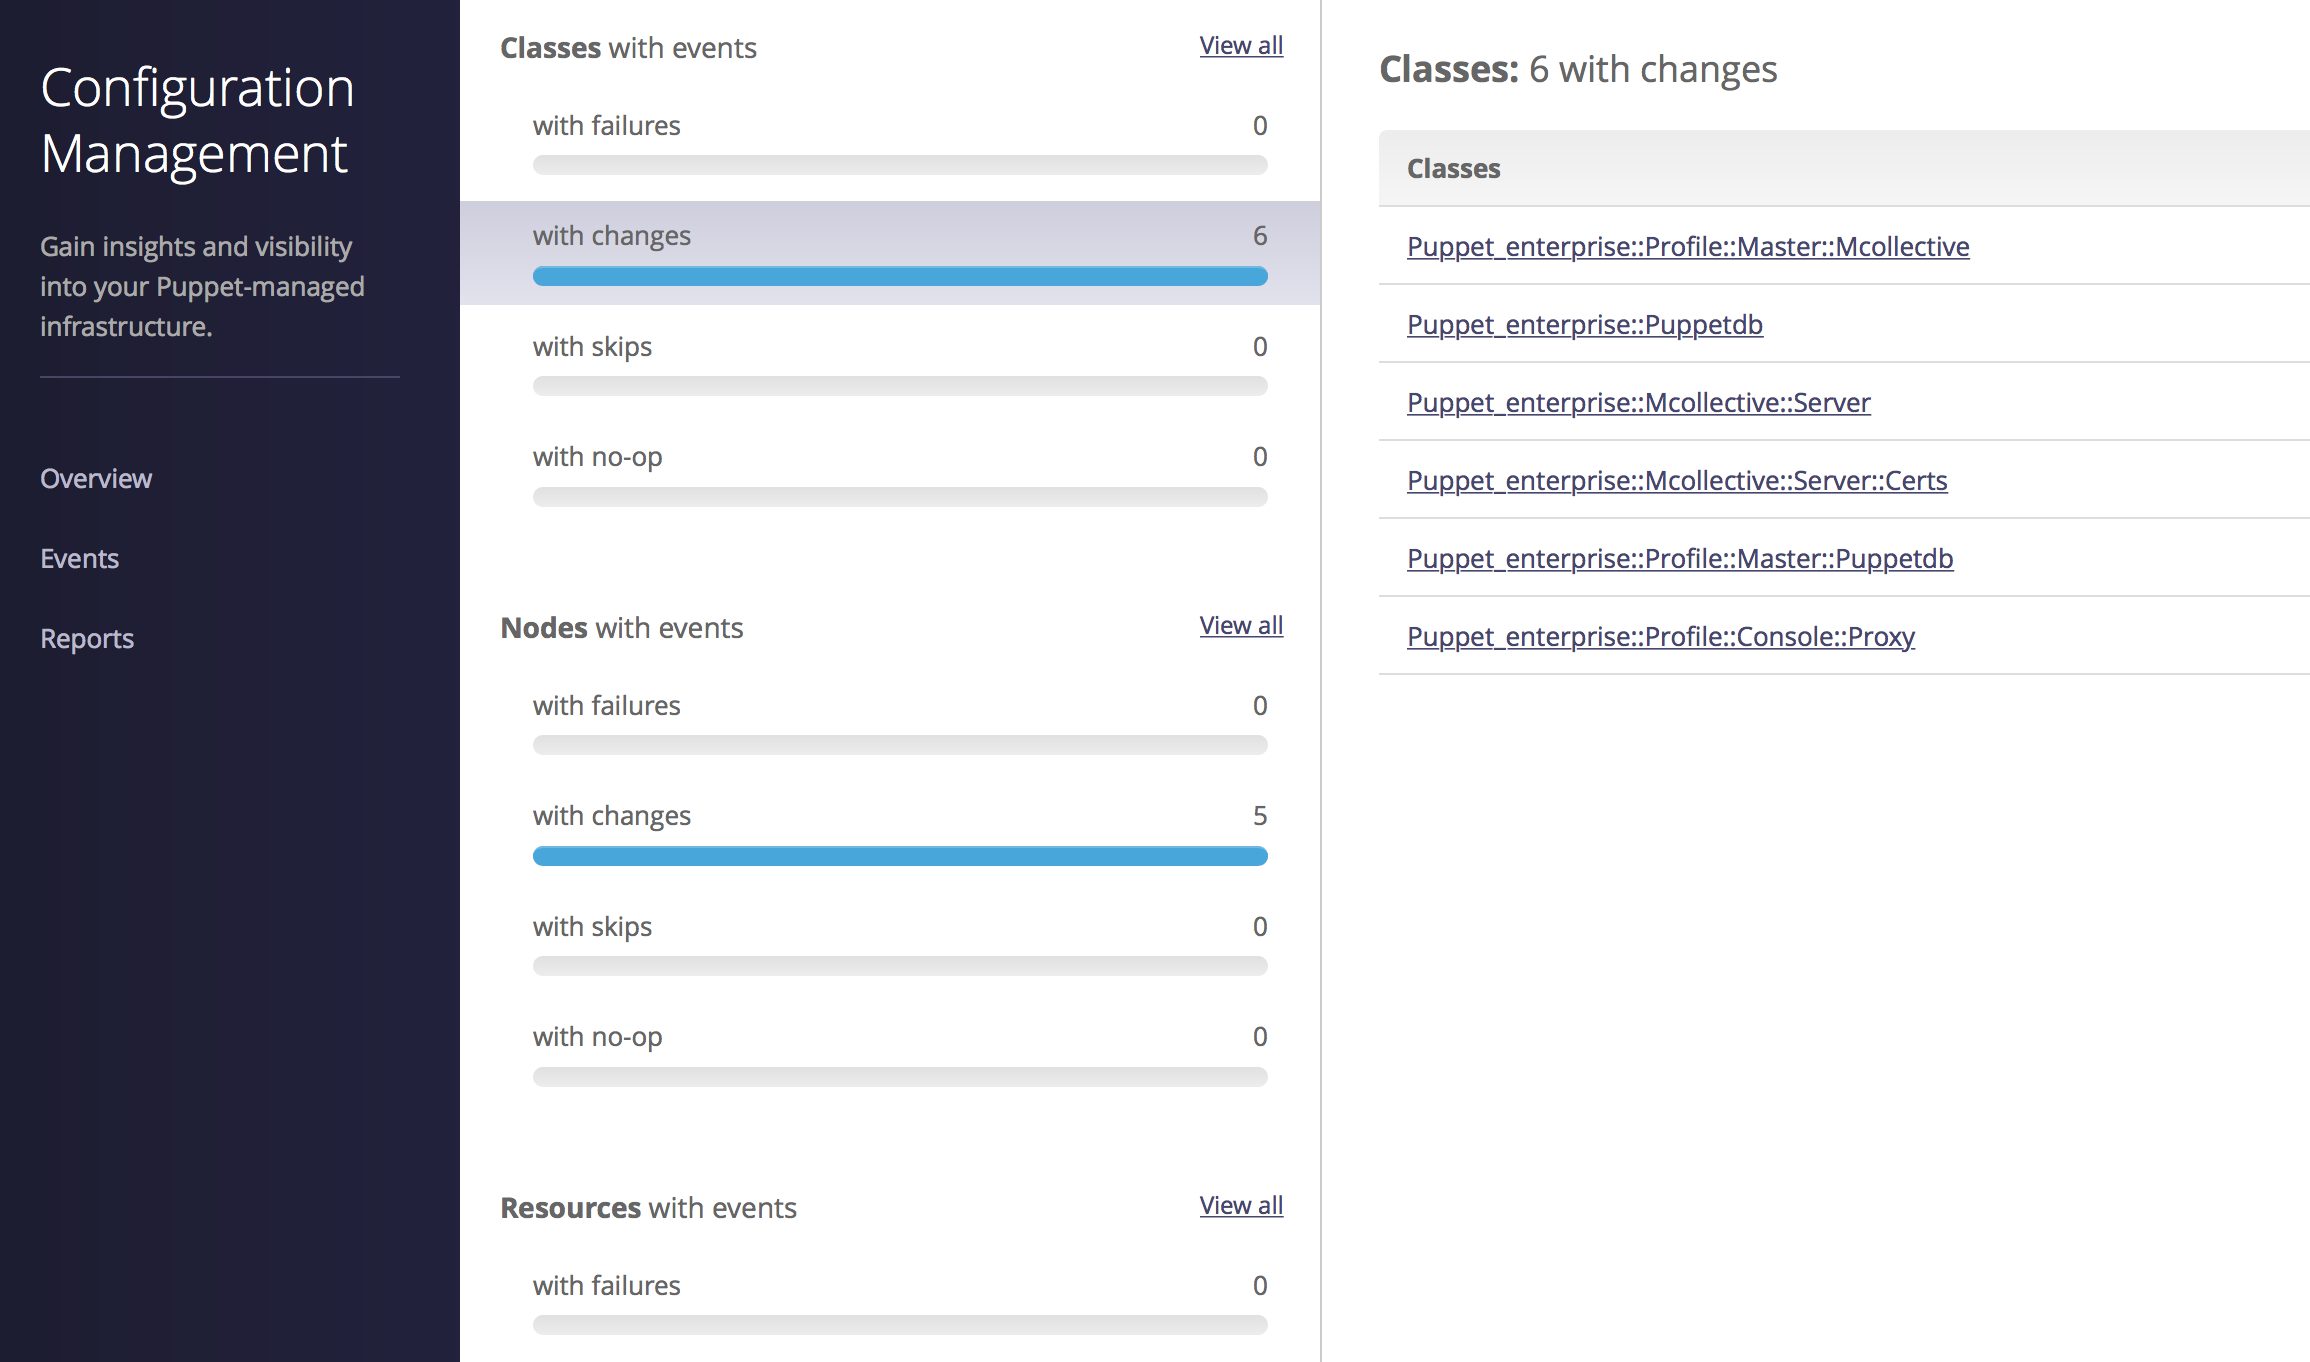
Task: Open Puppet_enterprise::Mcollective::Server class link
Action: 1638,403
